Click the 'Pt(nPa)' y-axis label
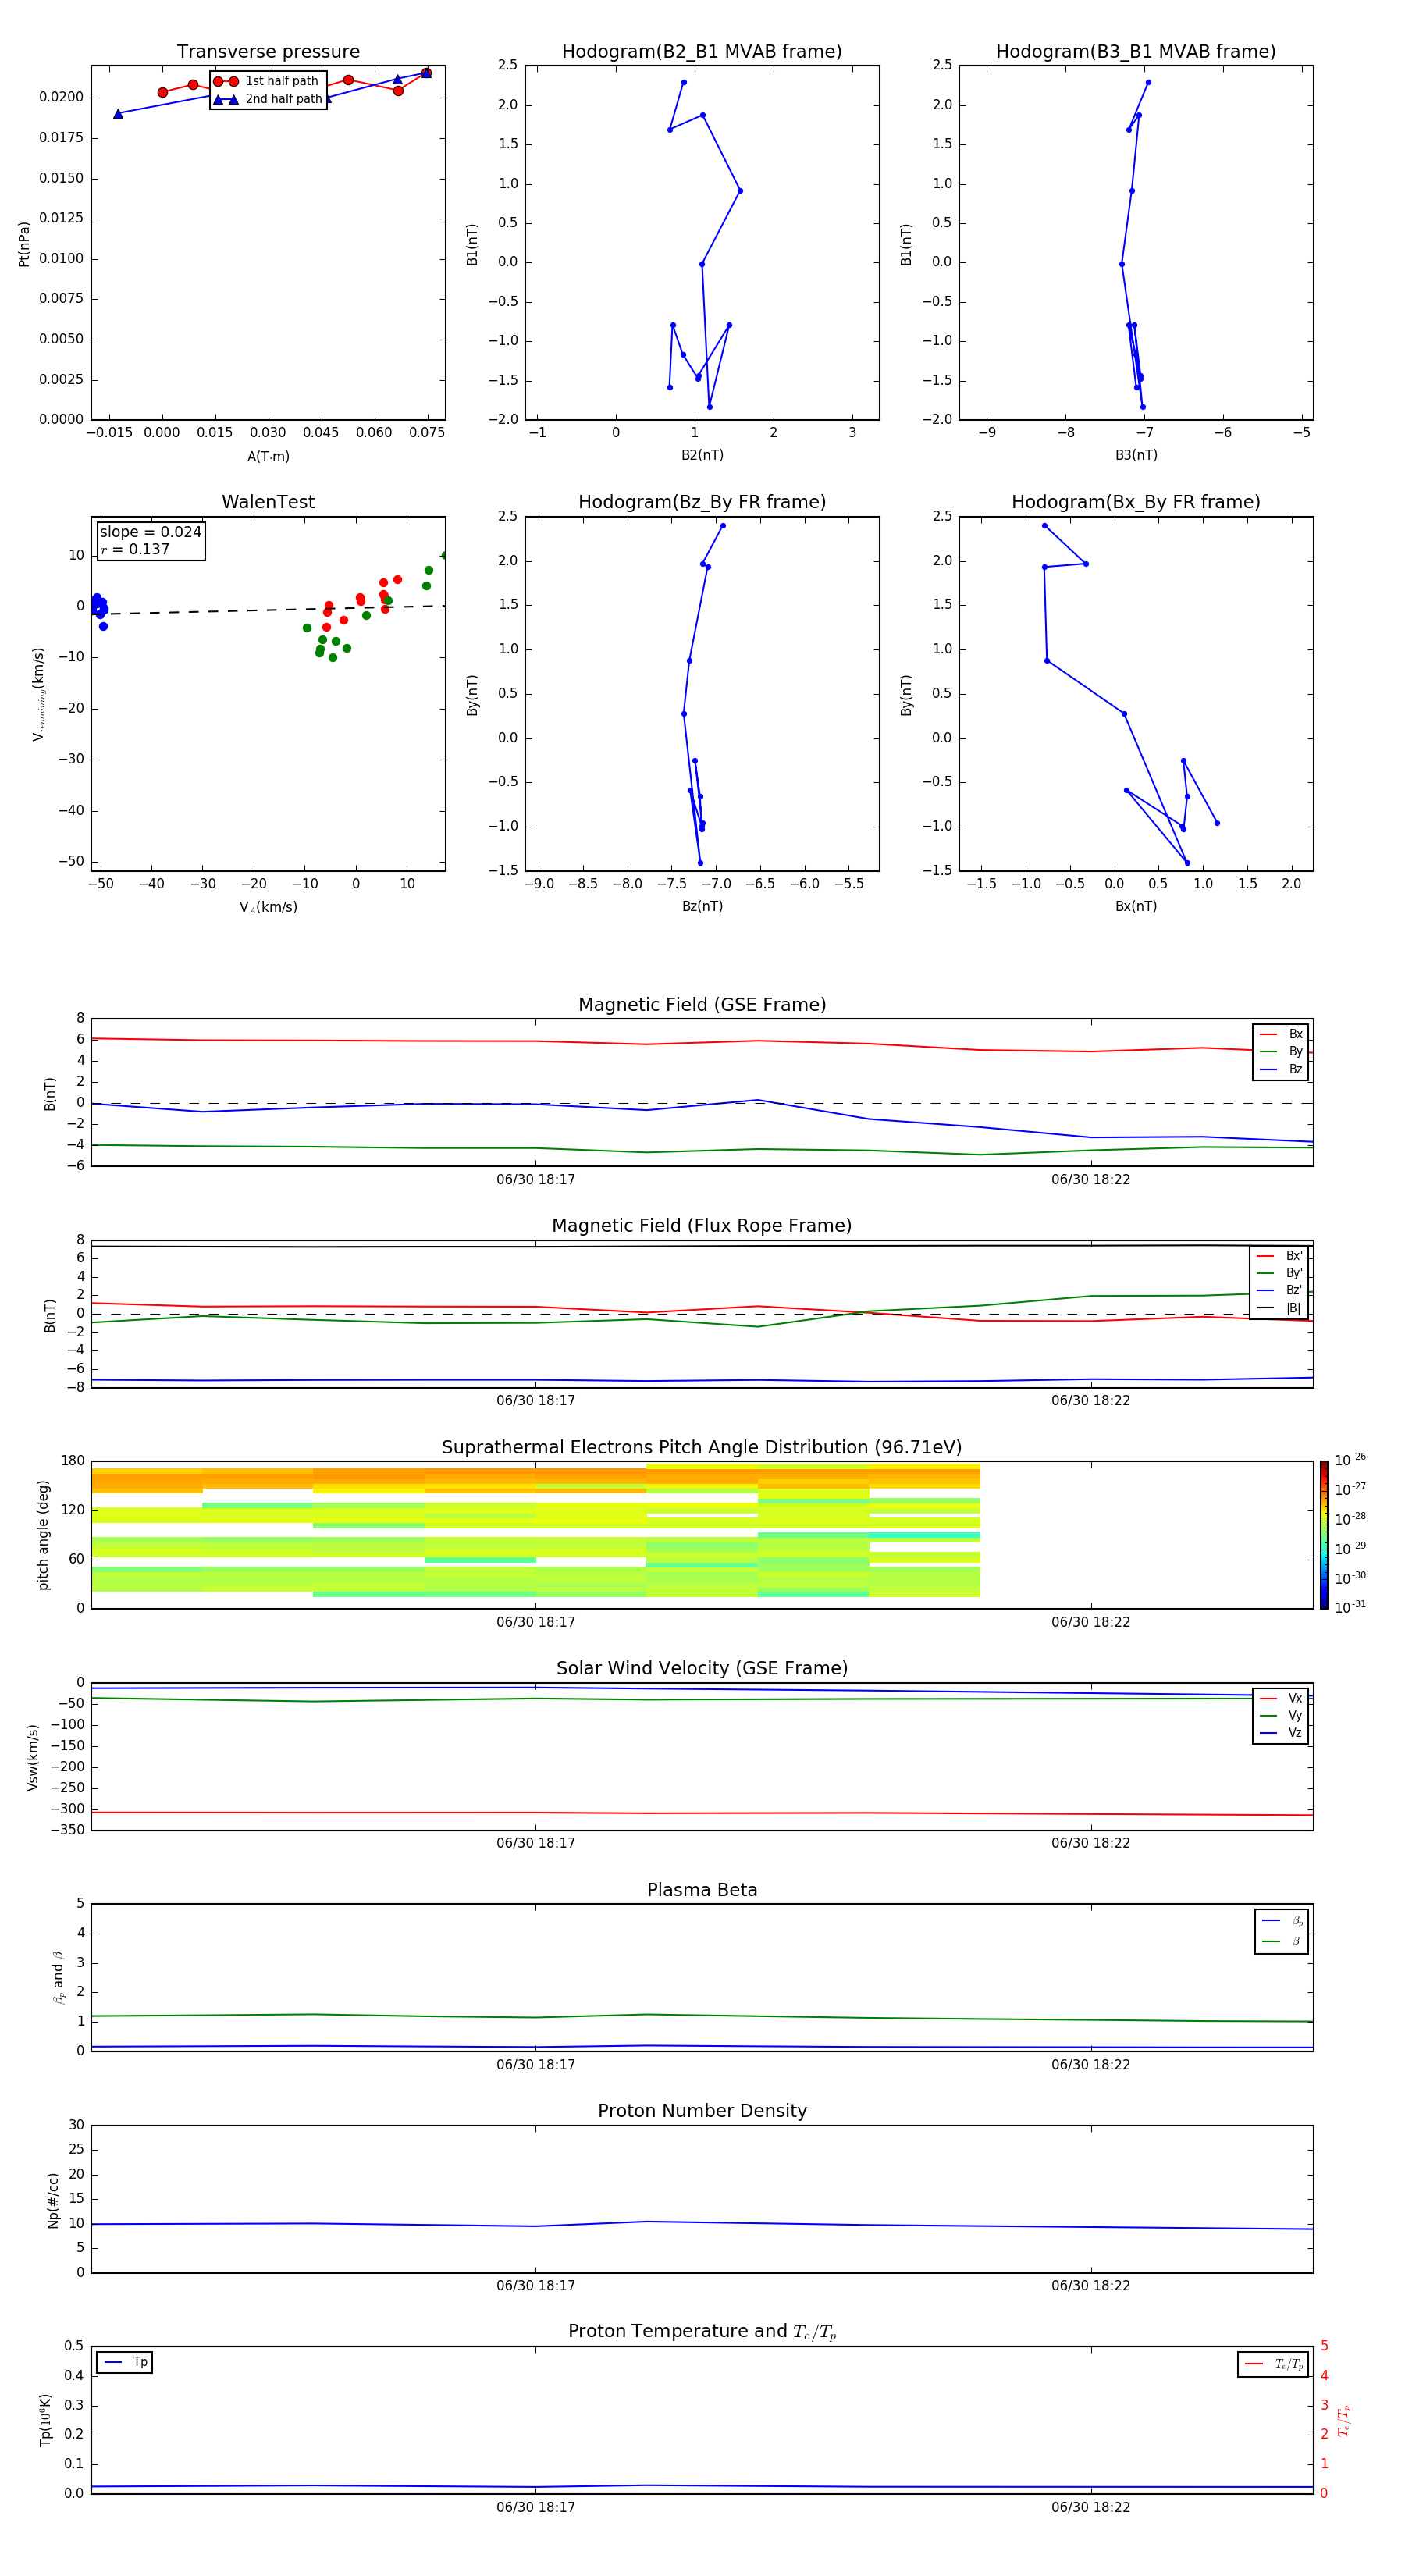 click(x=24, y=244)
